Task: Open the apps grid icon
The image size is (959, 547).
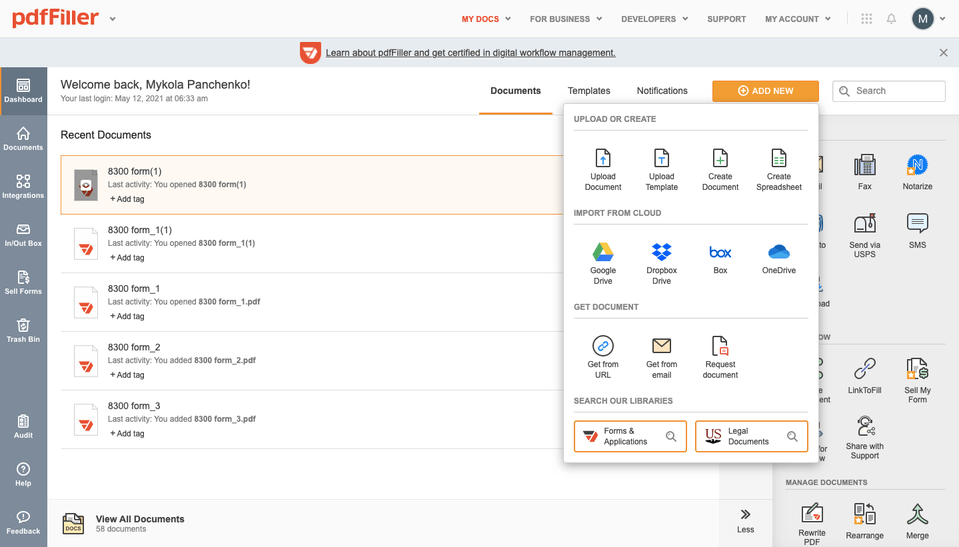Action: [x=866, y=19]
